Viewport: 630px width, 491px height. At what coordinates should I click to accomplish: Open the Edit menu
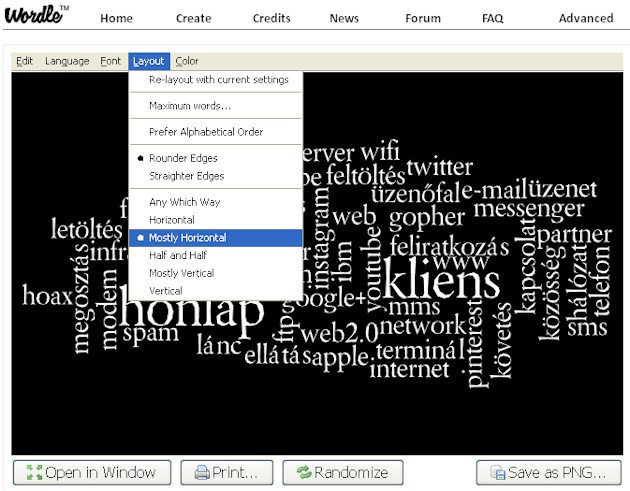coord(24,61)
